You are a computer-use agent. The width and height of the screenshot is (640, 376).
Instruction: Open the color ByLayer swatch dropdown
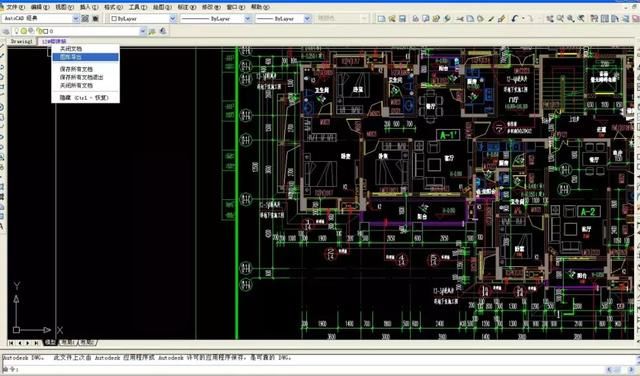click(x=143, y=19)
